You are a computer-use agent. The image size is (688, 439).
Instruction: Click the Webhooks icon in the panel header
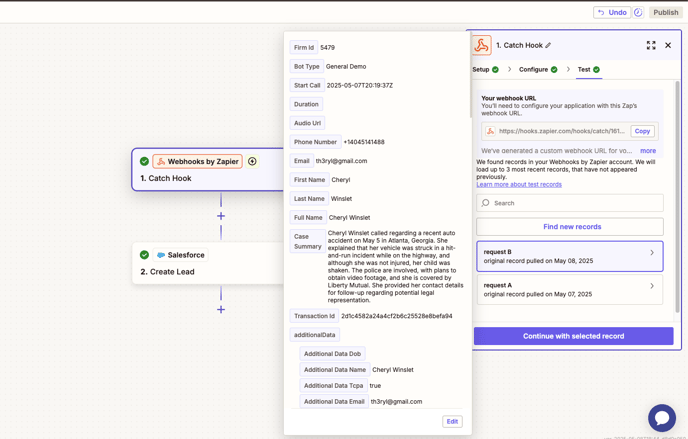pyautogui.click(x=482, y=46)
